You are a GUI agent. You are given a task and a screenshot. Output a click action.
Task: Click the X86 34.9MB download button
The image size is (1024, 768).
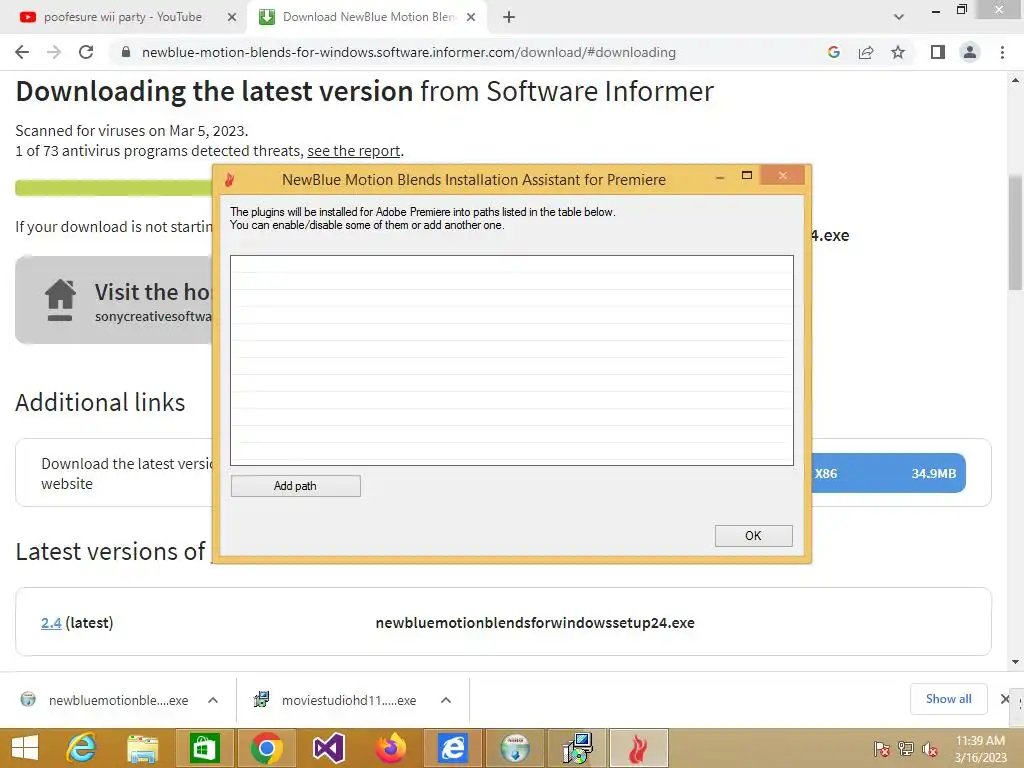tap(888, 473)
